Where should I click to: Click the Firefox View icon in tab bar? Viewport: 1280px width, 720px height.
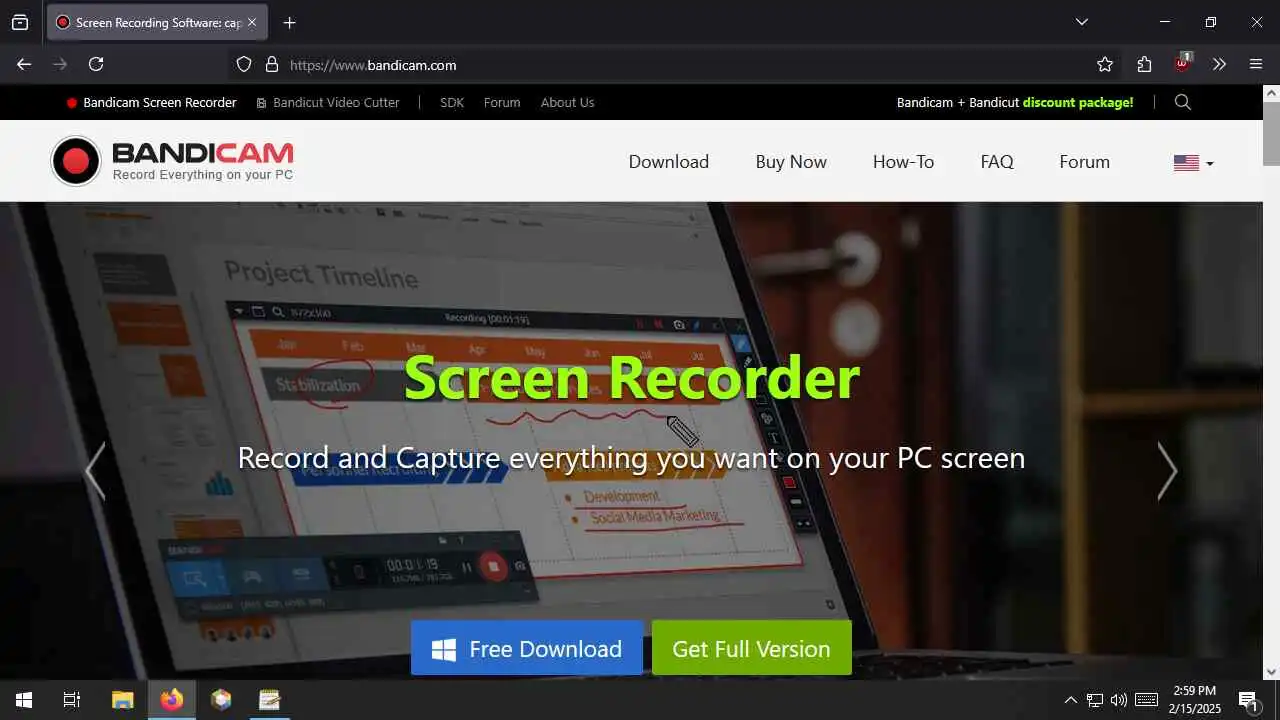20,22
